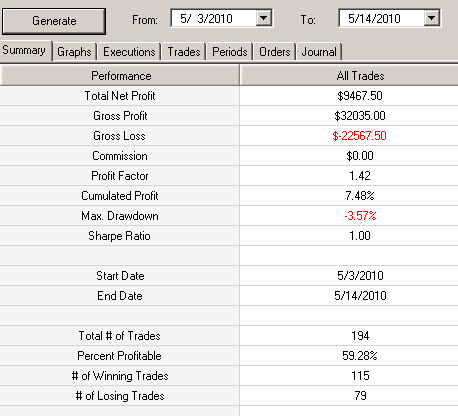Viewport: 458px width, 416px height.
Task: Switch to the Graphs tab
Action: (x=74, y=52)
